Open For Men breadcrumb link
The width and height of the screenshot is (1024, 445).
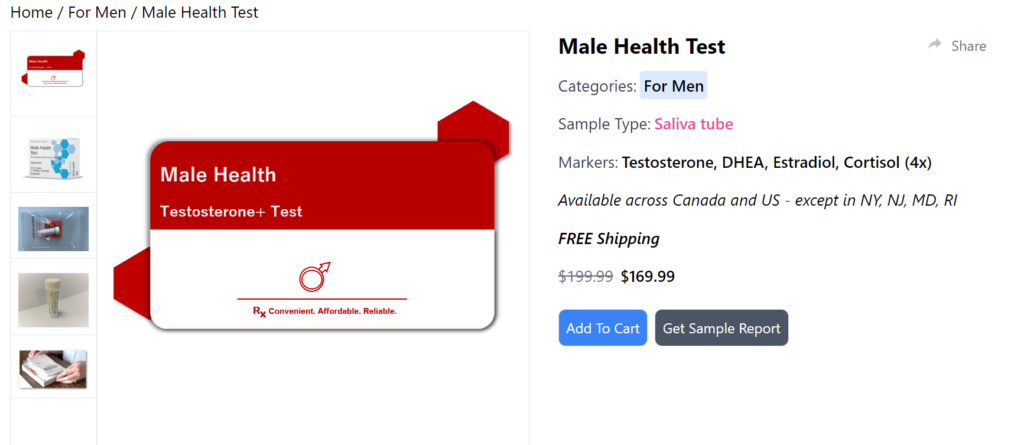pos(97,12)
